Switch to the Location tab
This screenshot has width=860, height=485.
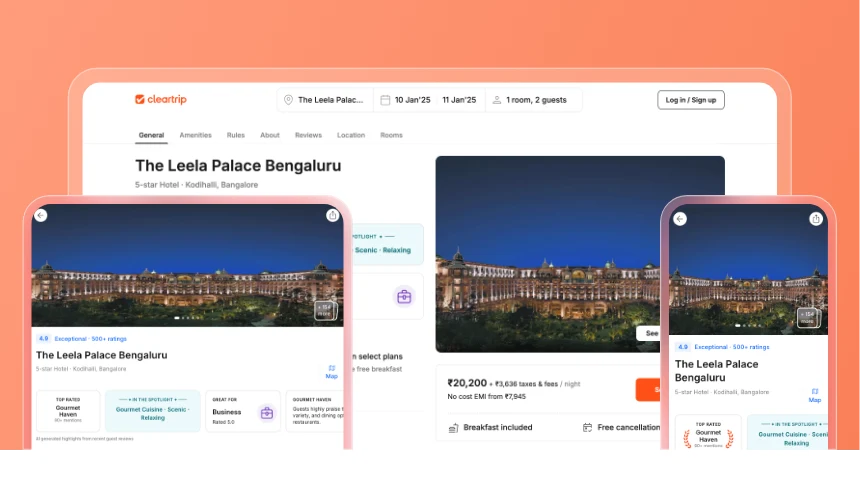point(351,135)
